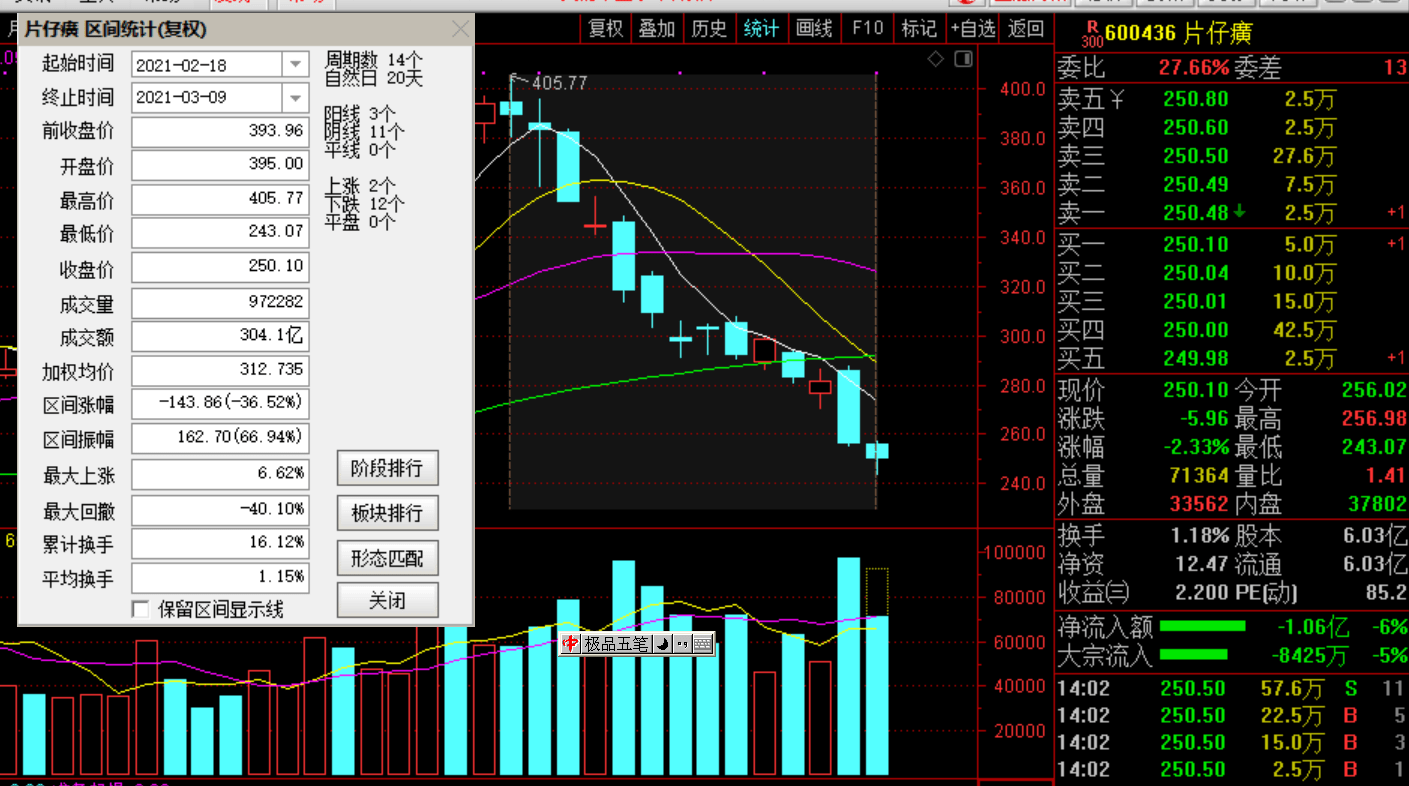Click the 最高价 field showing 405.77
Image resolution: width=1409 pixels, height=786 pixels.
220,200
